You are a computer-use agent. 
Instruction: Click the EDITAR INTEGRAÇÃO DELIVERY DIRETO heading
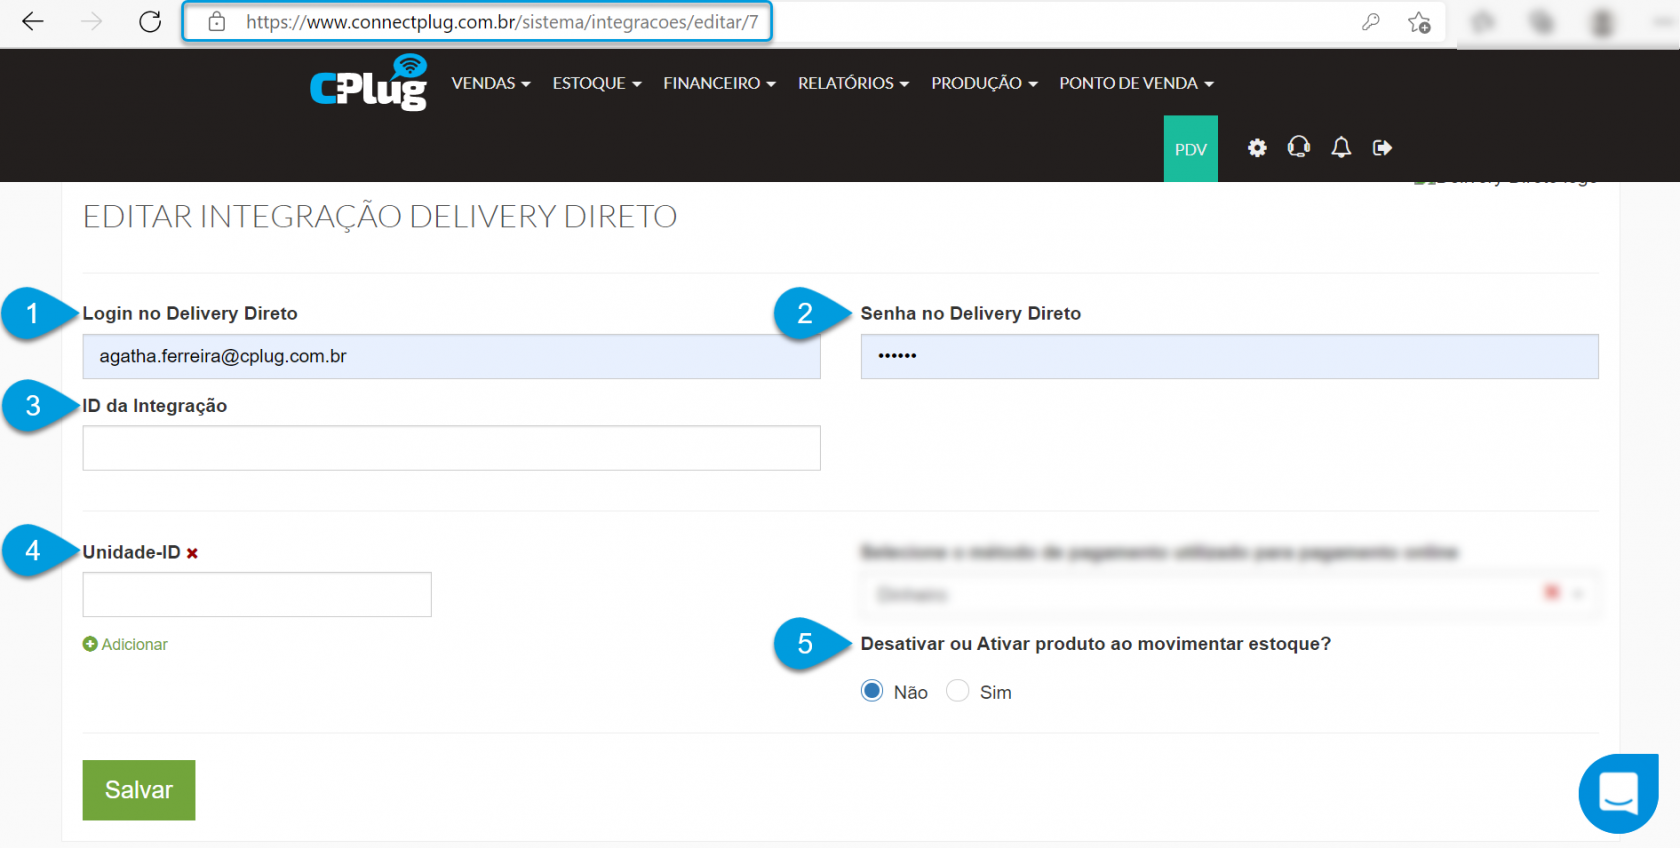(380, 216)
